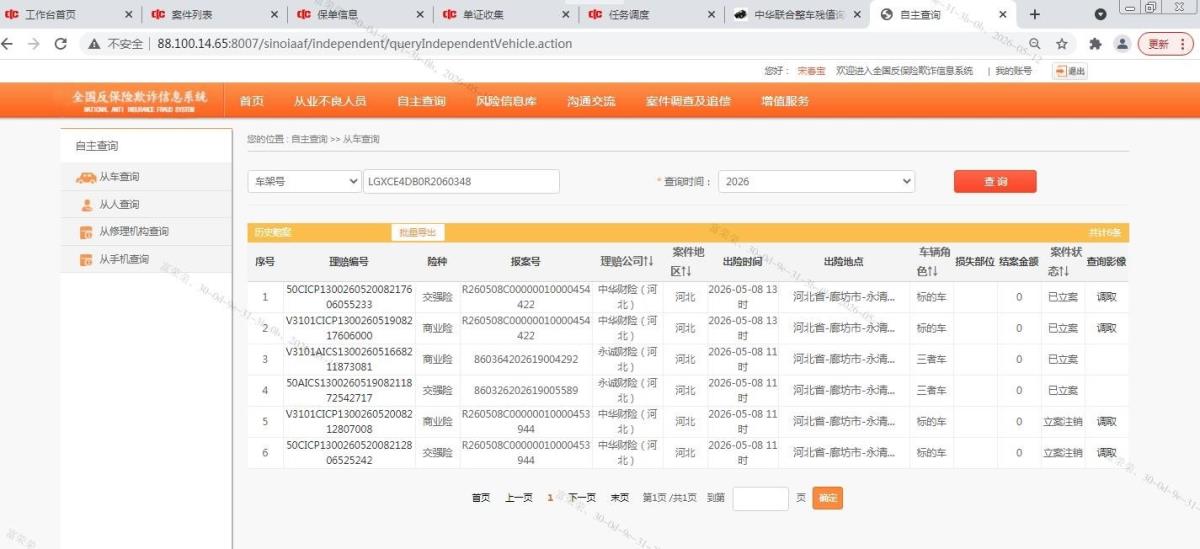Click the not-secure warning triangle icon
1200x549 pixels.
(x=94, y=44)
